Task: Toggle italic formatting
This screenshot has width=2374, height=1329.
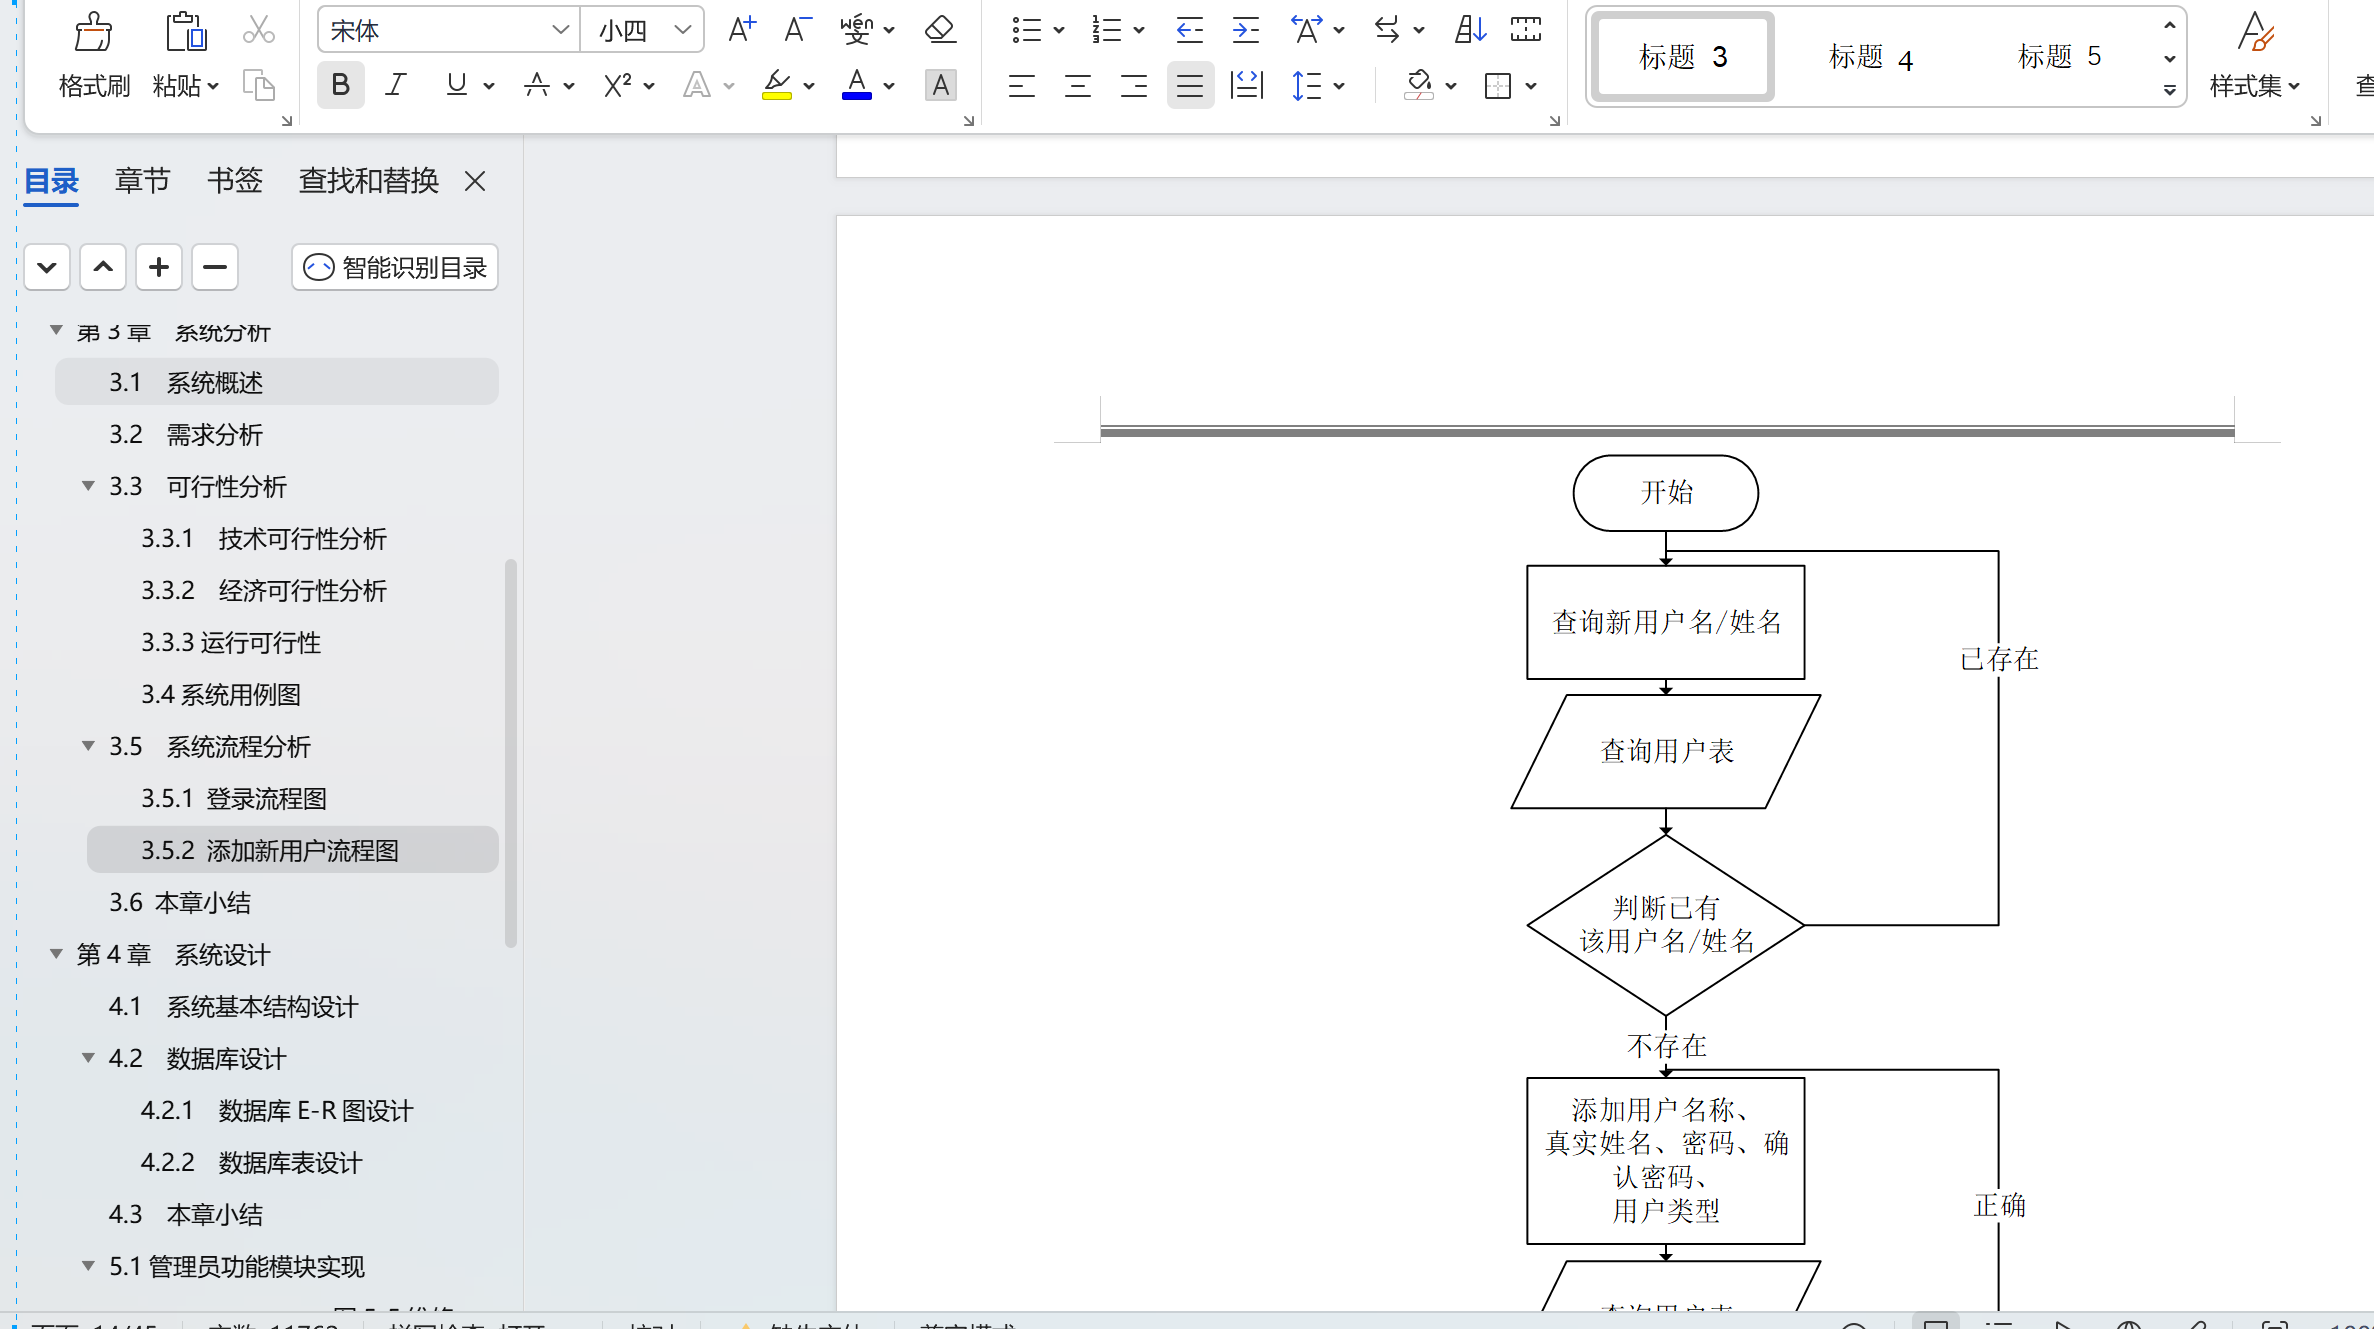Action: pyautogui.click(x=396, y=85)
